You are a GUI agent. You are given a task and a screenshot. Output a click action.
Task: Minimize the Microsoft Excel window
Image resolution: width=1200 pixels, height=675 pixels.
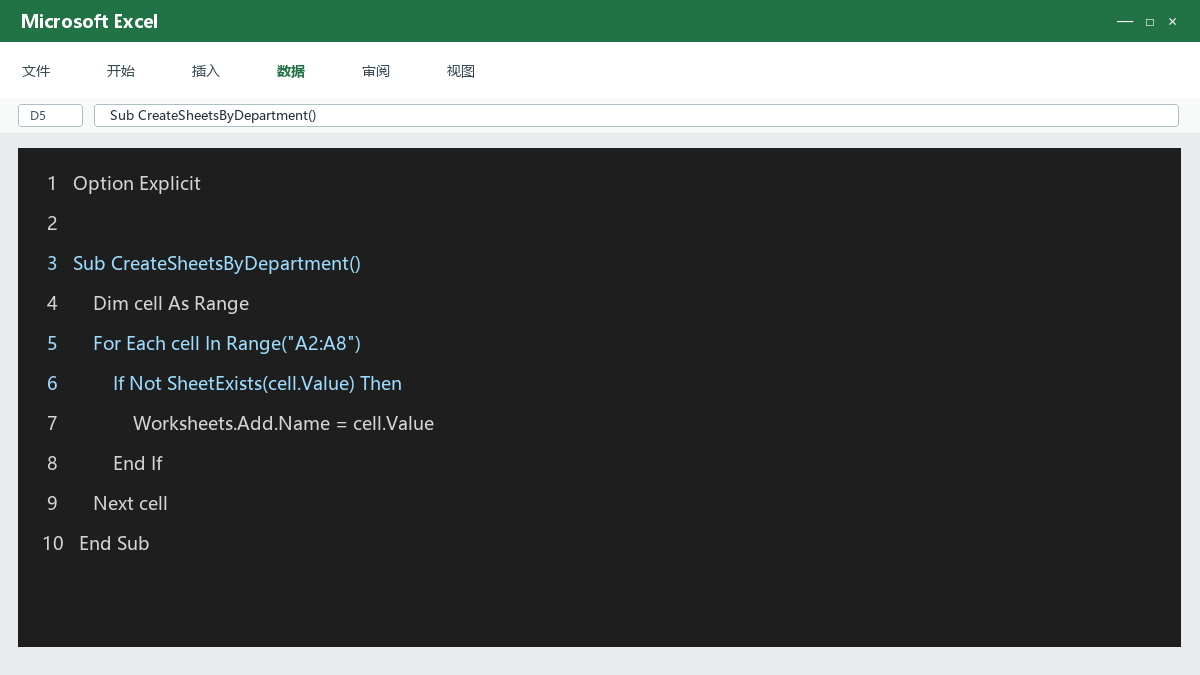(x=1125, y=21)
